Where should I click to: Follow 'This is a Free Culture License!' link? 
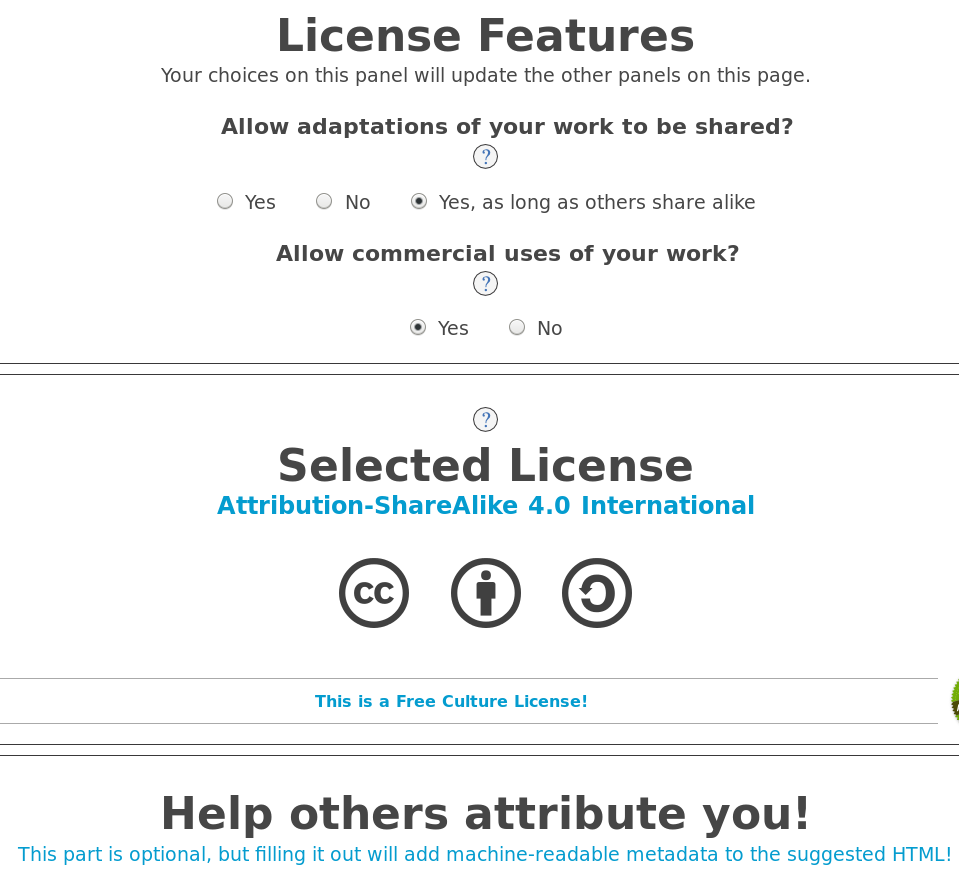coord(451,701)
